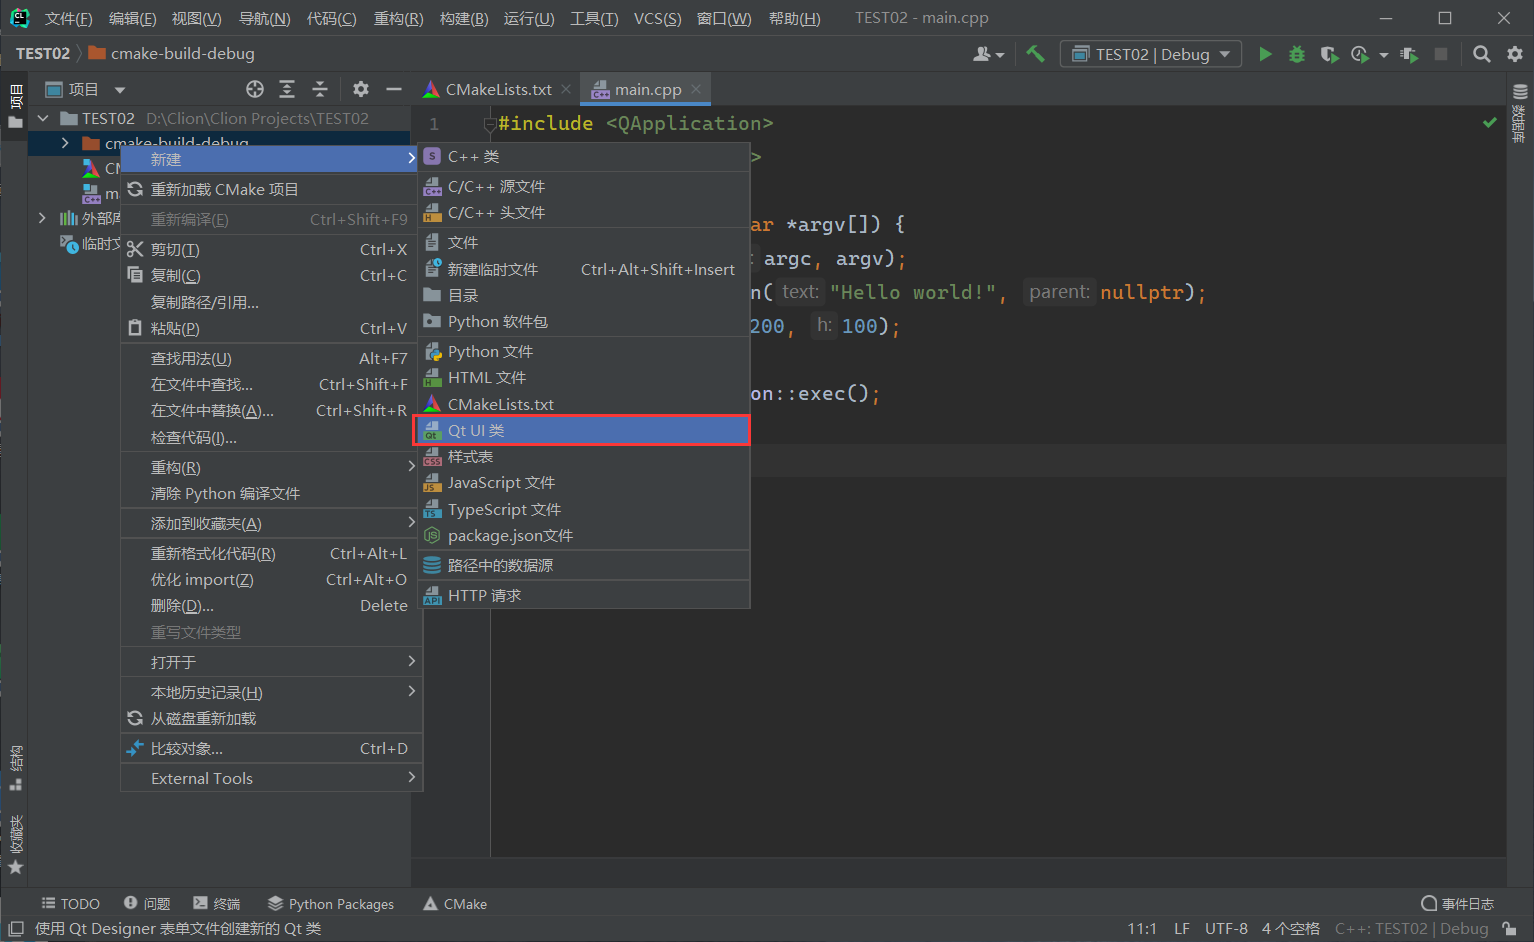
Task: Click the build hammer icon
Action: click(1035, 53)
